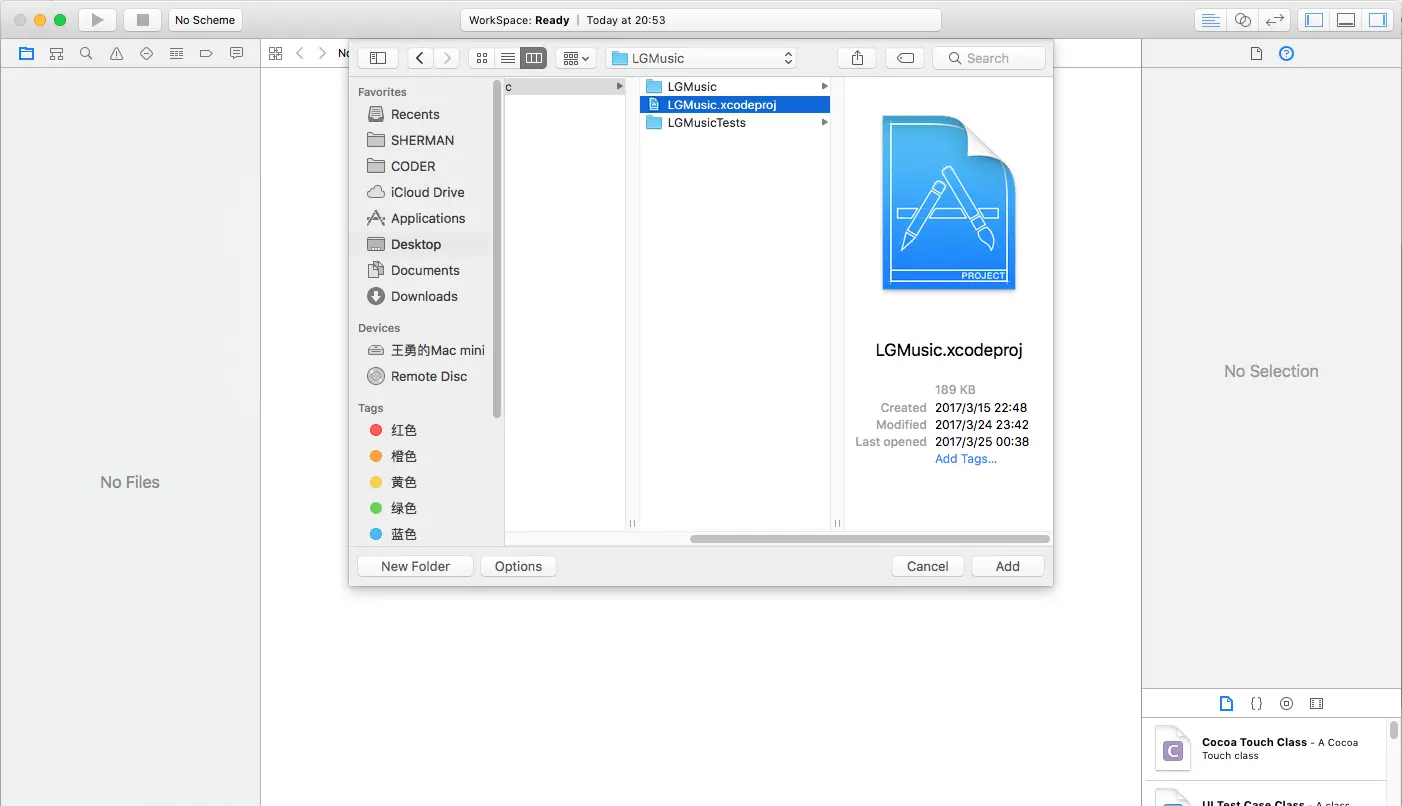Viewport: 1402px width, 806px height.
Task: Click the Search field in file dialog
Action: tap(989, 58)
